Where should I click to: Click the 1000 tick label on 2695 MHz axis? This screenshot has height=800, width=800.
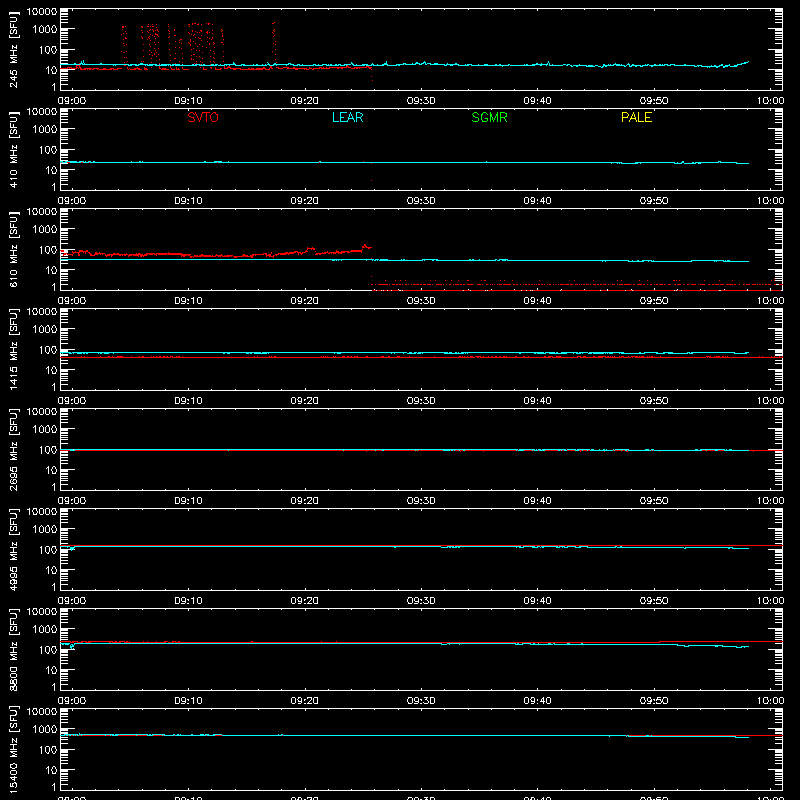[x=45, y=430]
